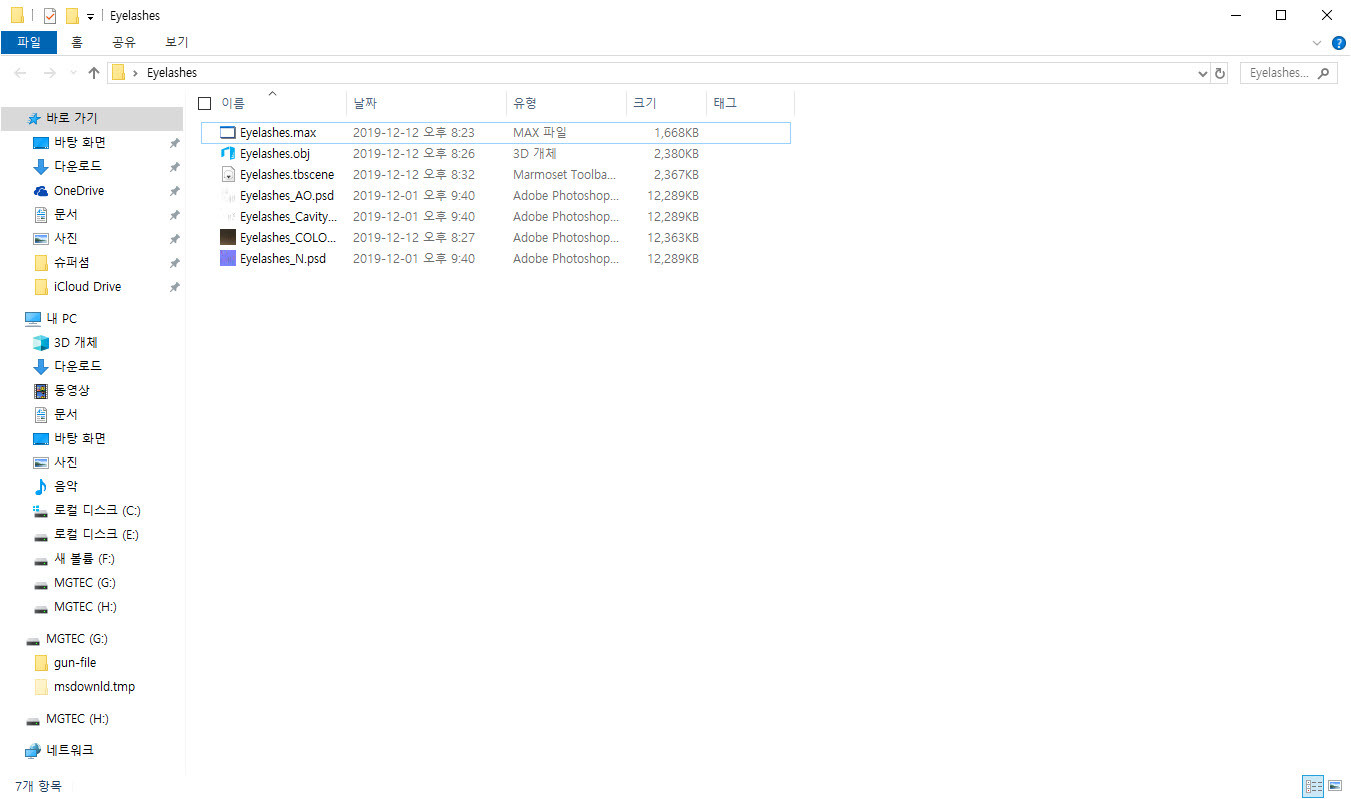The width and height of the screenshot is (1351, 799).
Task: Sort by the 태그 column header
Action: coord(725,103)
